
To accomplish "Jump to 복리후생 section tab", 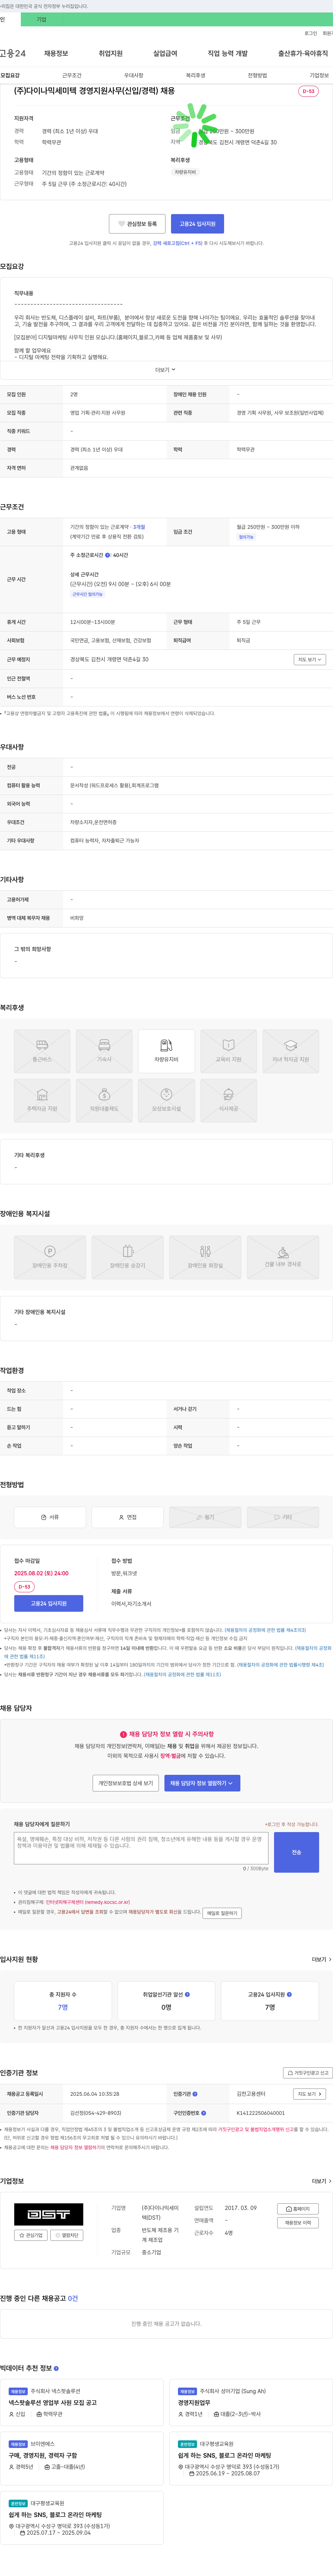I will 195,75.
